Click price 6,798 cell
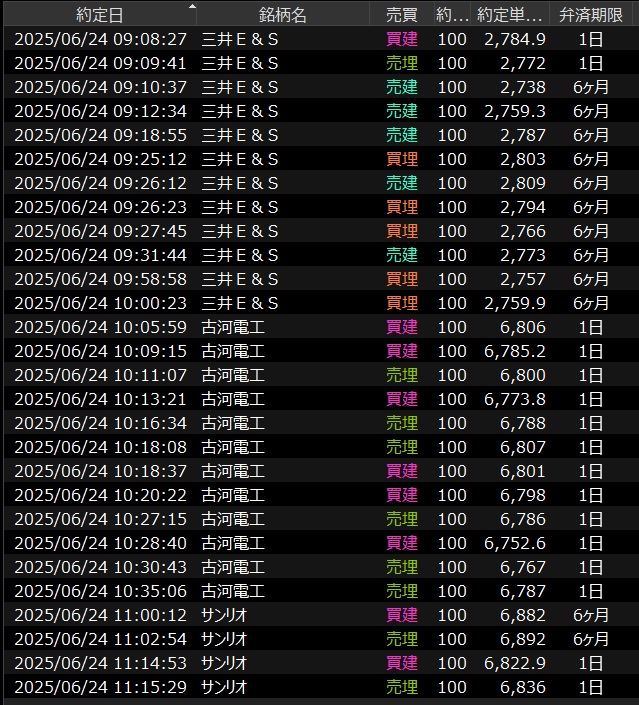Screen dimensions: 639x705 coord(523,495)
